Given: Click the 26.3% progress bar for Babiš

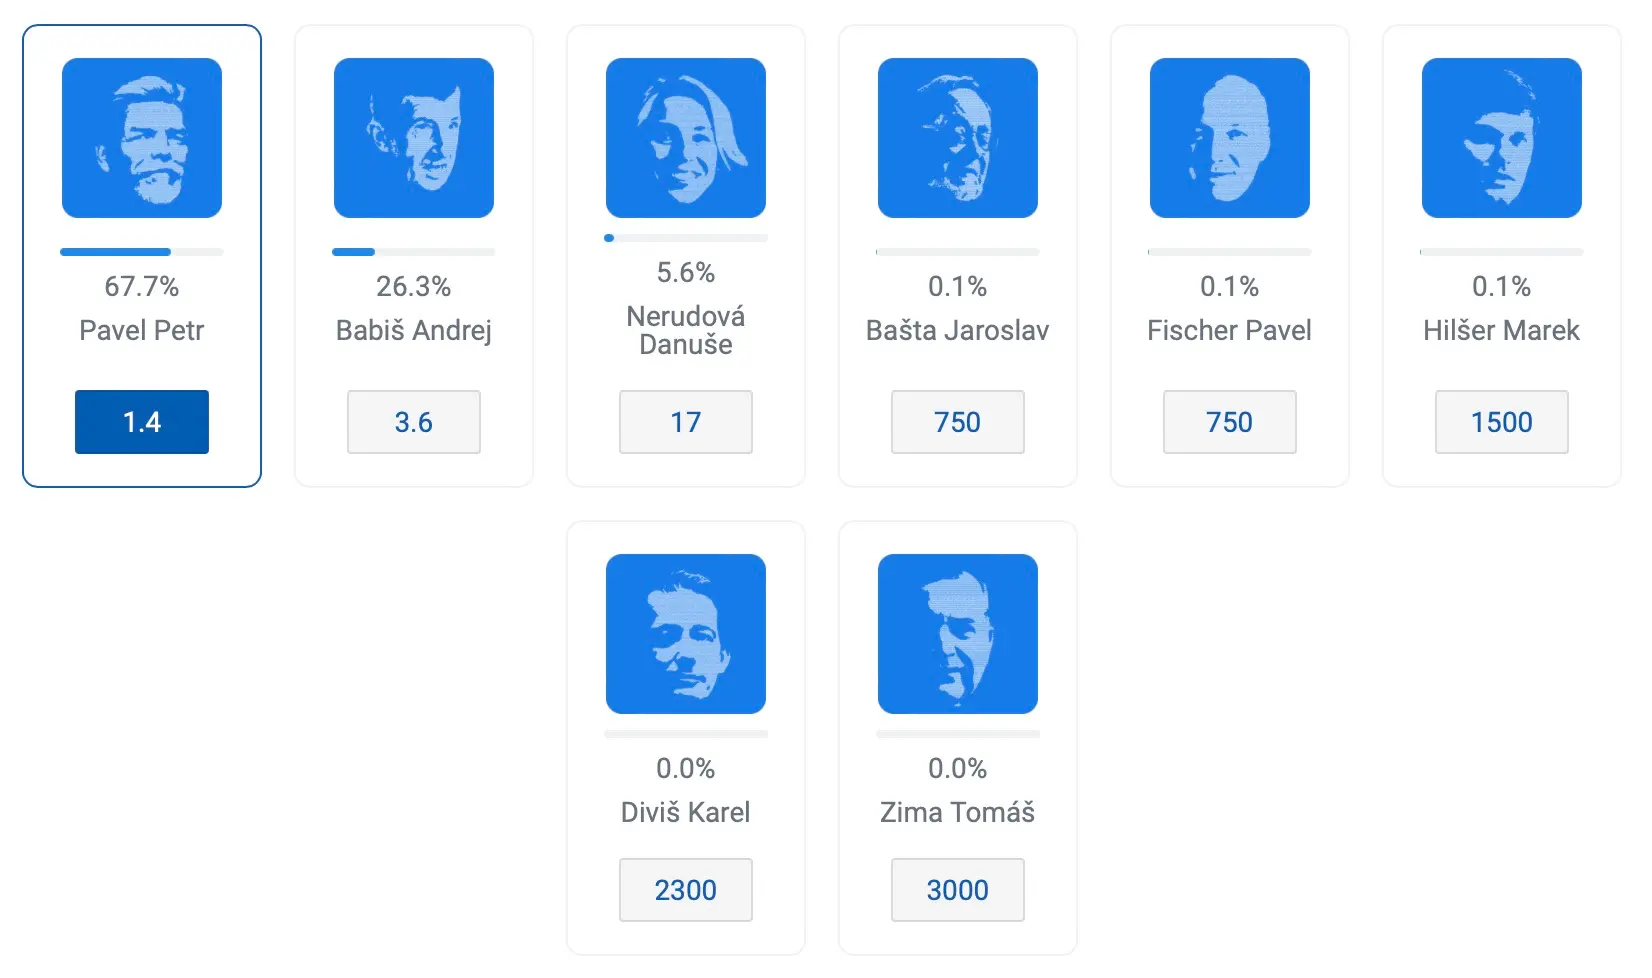Looking at the screenshot, I should click(414, 252).
